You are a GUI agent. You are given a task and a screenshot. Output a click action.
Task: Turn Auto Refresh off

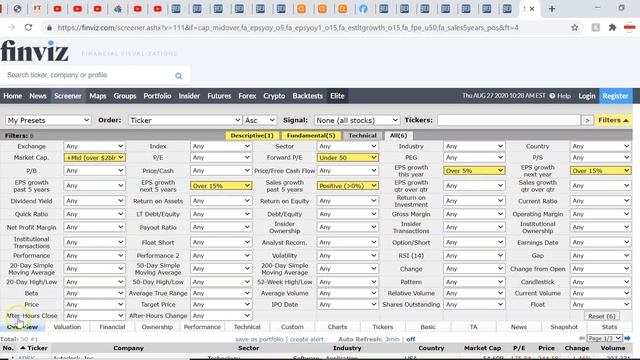pyautogui.click(x=411, y=339)
